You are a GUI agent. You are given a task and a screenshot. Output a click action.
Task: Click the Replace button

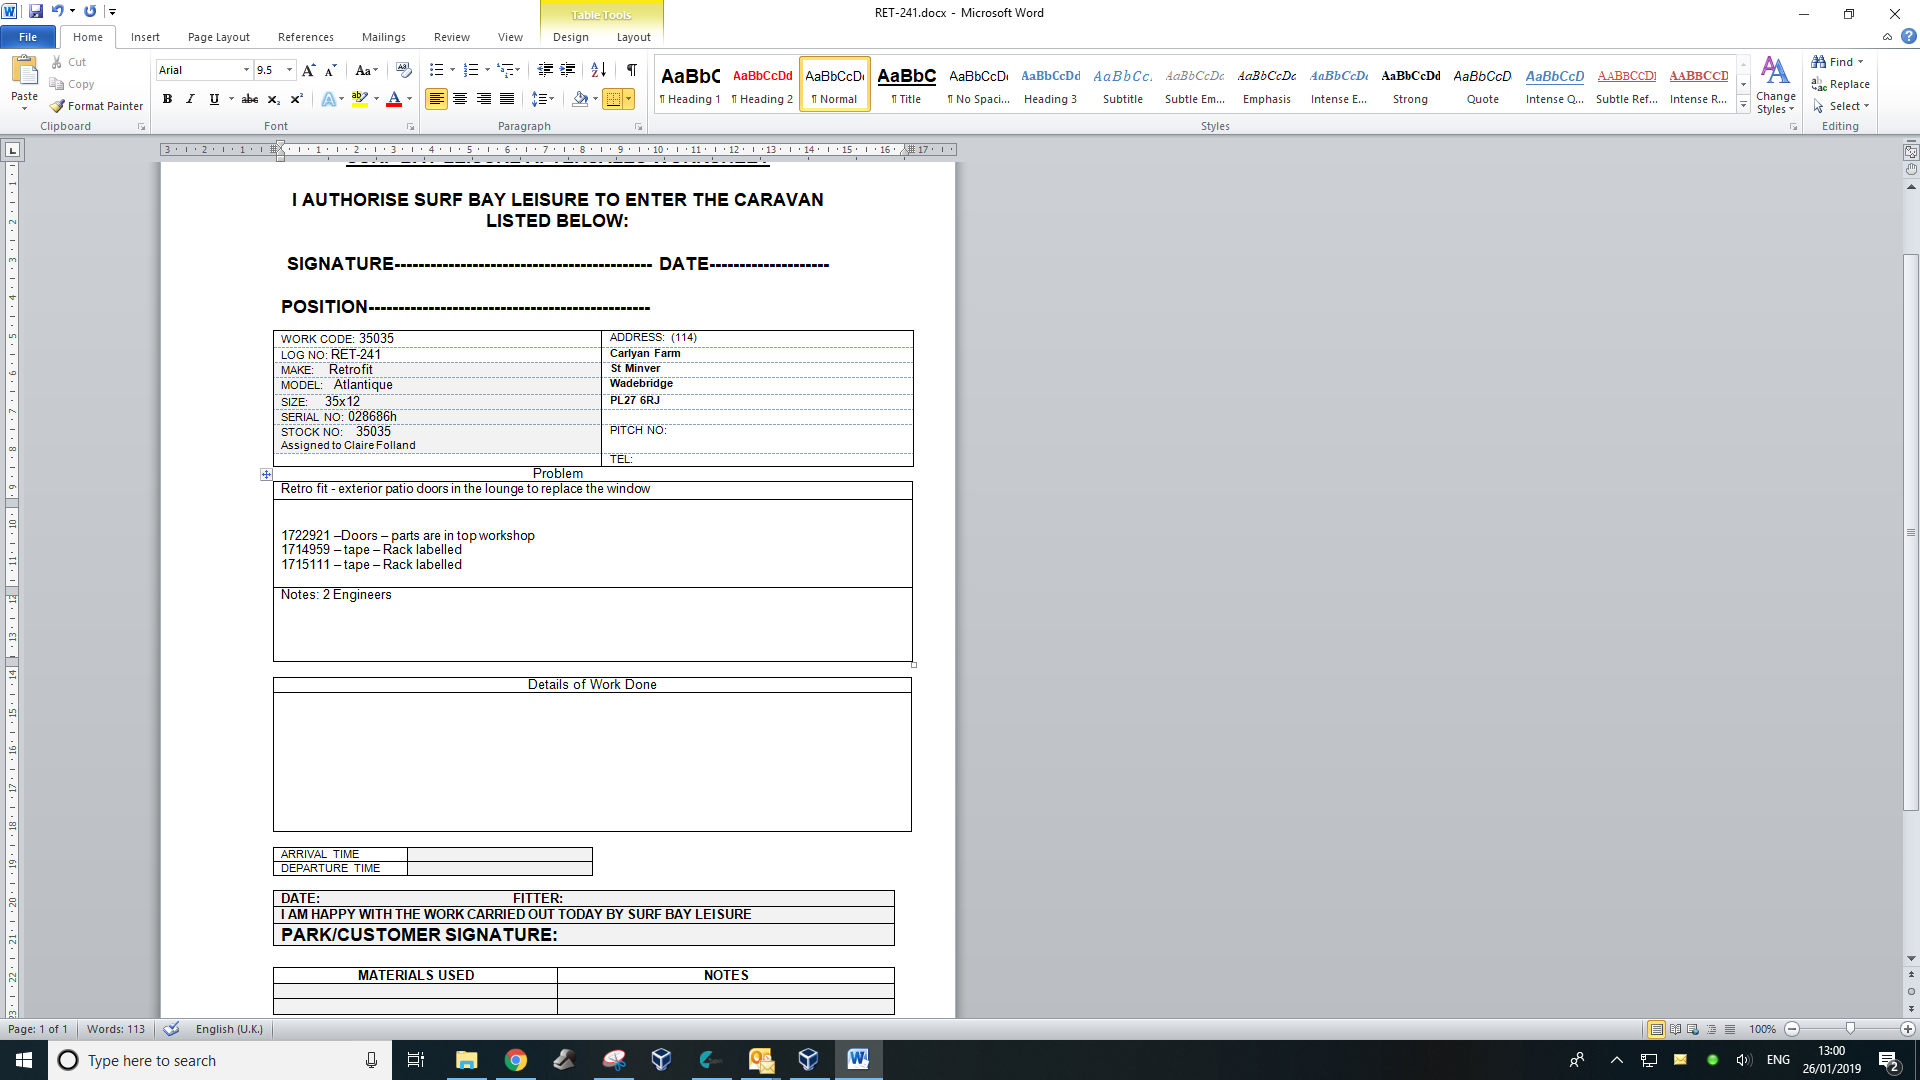1840,84
